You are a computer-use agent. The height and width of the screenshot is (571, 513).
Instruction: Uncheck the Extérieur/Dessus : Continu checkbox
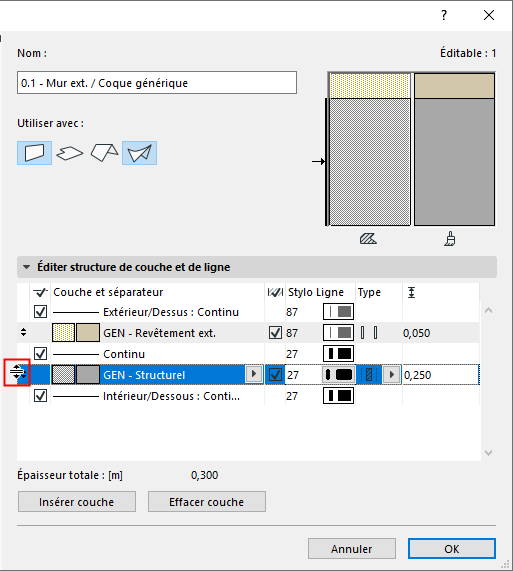40,312
